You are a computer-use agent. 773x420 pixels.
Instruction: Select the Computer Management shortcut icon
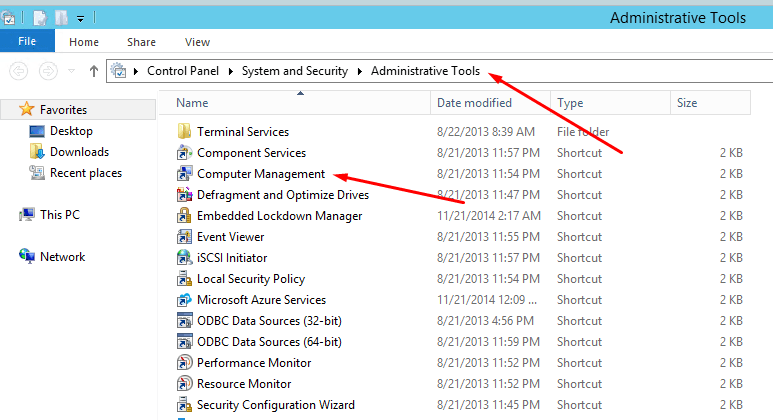coord(184,174)
